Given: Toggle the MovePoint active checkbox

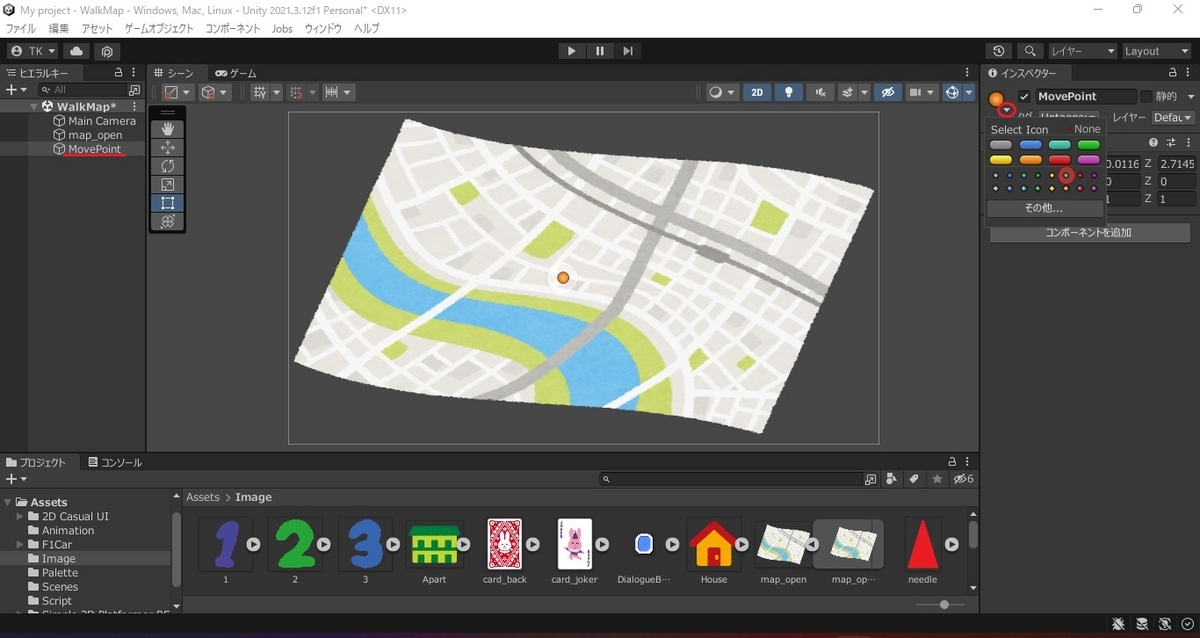Looking at the screenshot, I should click(1024, 97).
